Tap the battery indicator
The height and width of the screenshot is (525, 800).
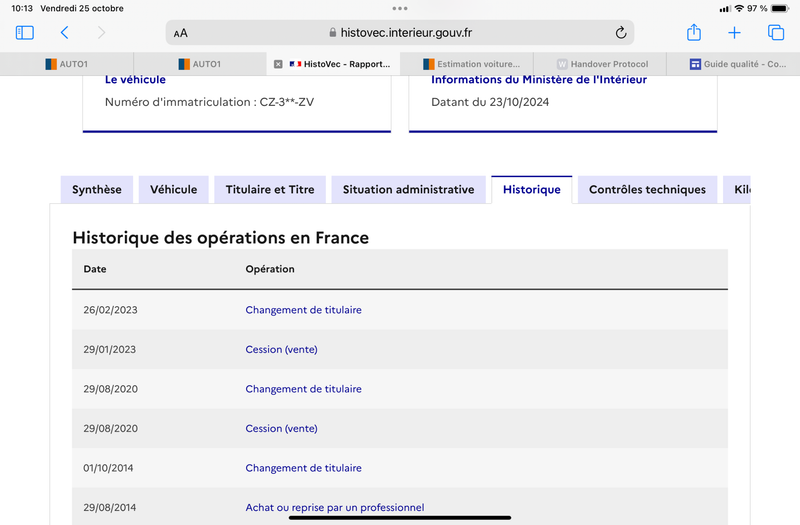[780, 8]
